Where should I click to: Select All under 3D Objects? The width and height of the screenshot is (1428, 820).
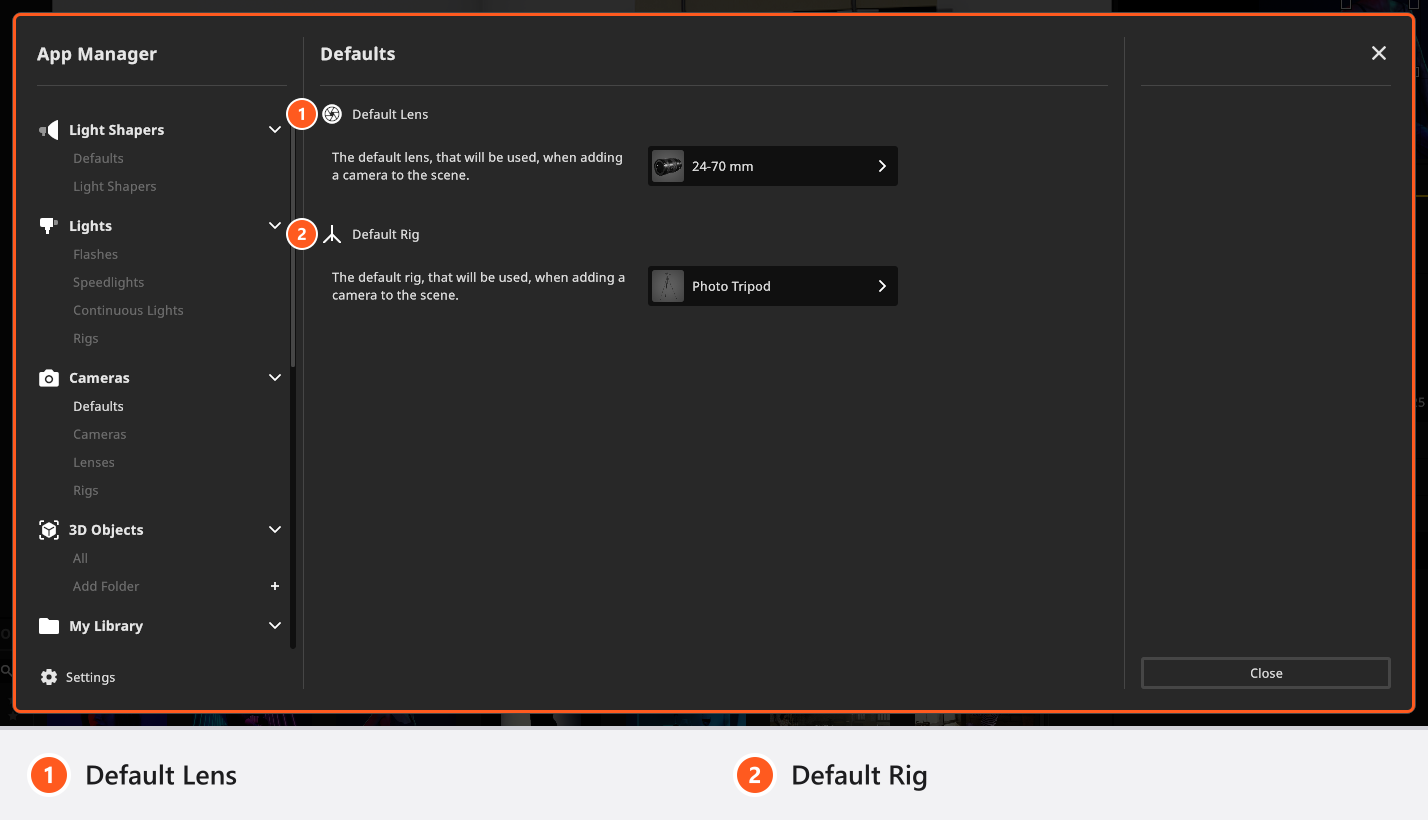coord(80,558)
